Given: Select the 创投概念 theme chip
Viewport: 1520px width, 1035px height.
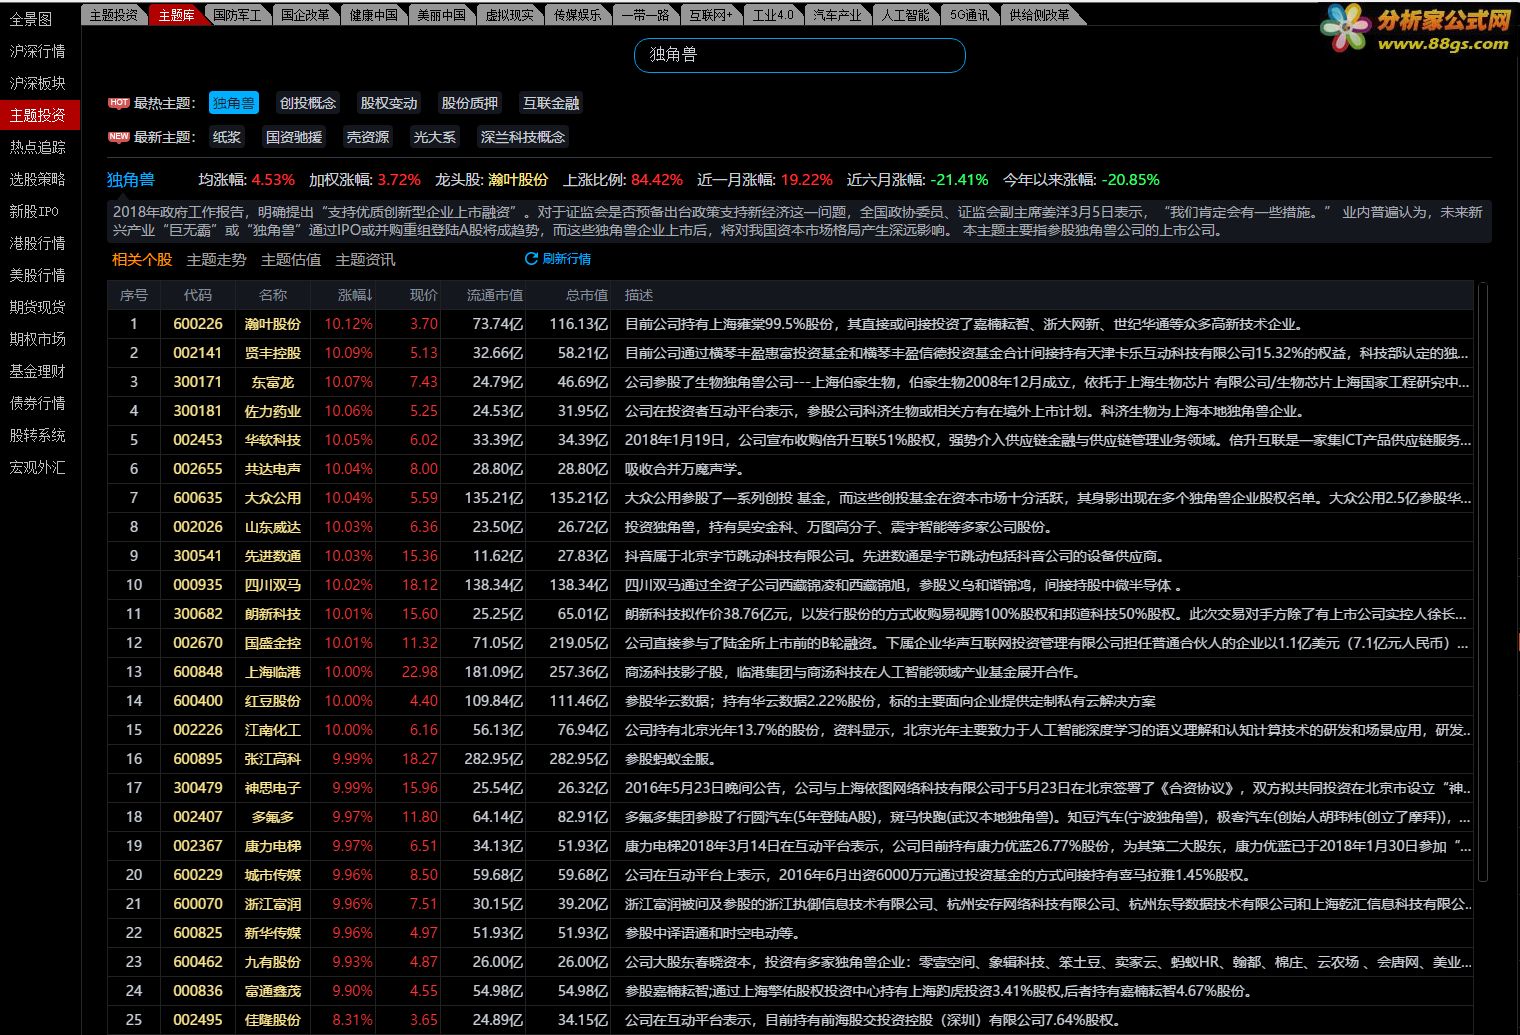Looking at the screenshot, I should point(308,103).
